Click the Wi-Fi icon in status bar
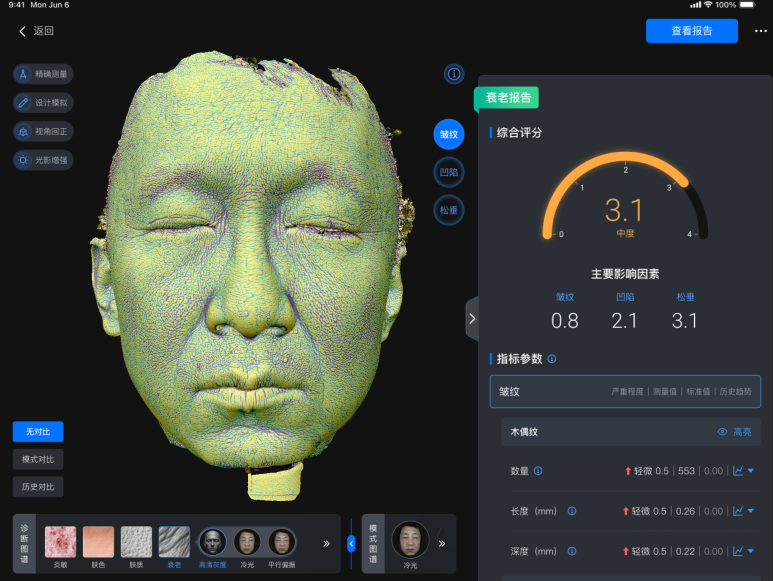773x581 pixels. click(x=708, y=4)
